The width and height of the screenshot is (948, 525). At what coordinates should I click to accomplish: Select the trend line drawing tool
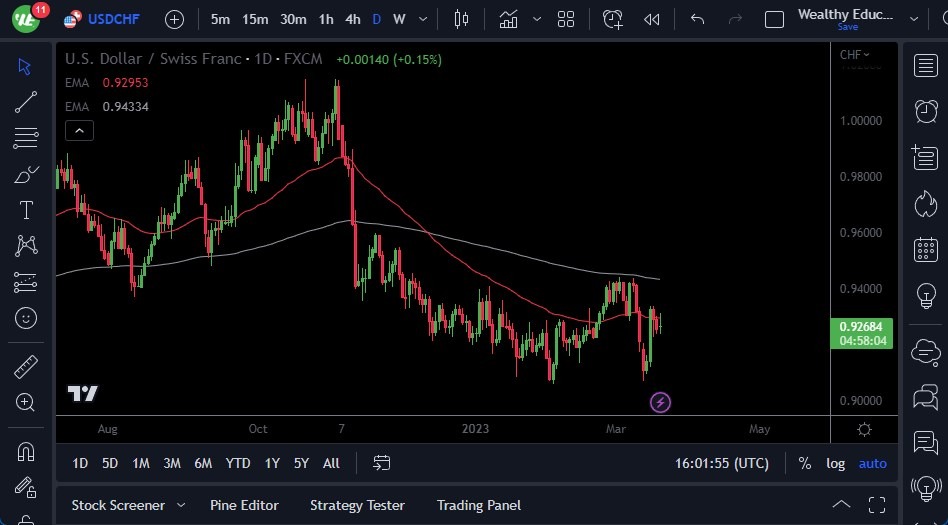[26, 102]
